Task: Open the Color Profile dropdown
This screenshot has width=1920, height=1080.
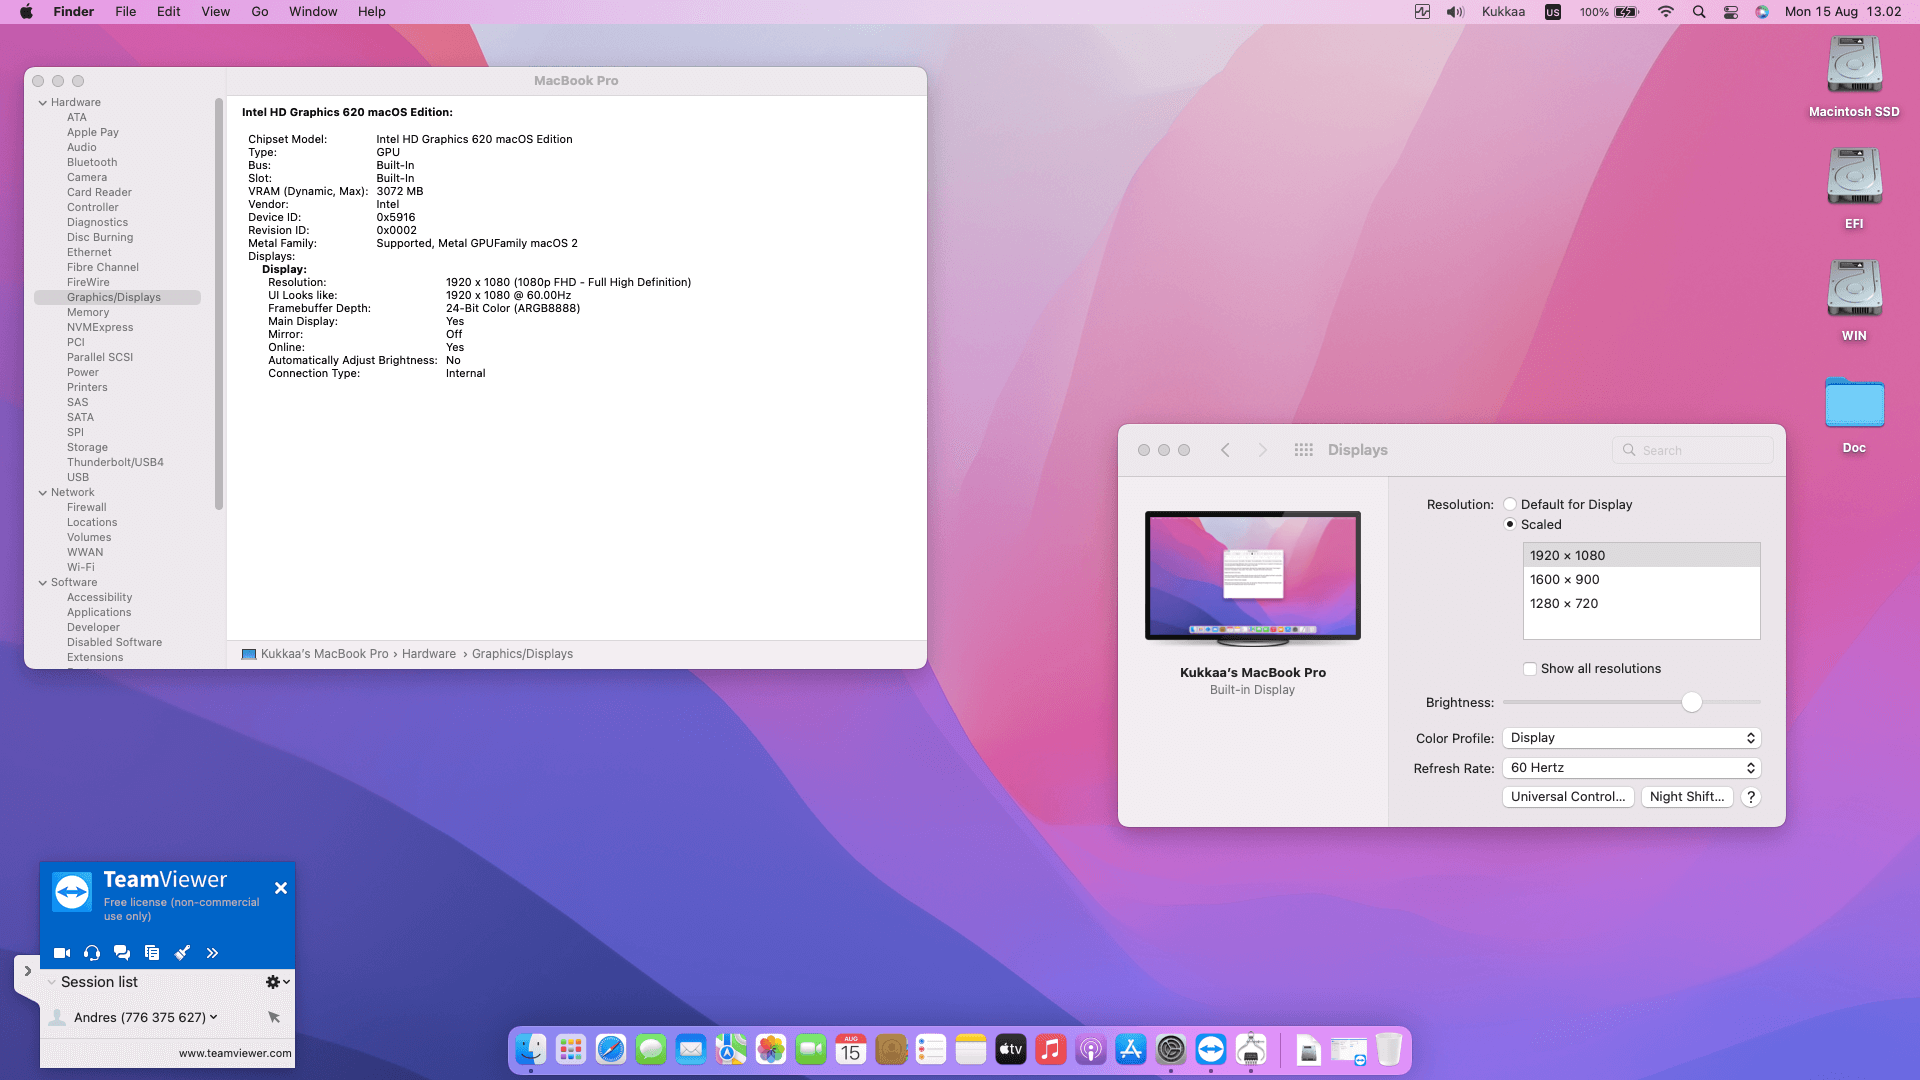Action: click(x=1631, y=738)
